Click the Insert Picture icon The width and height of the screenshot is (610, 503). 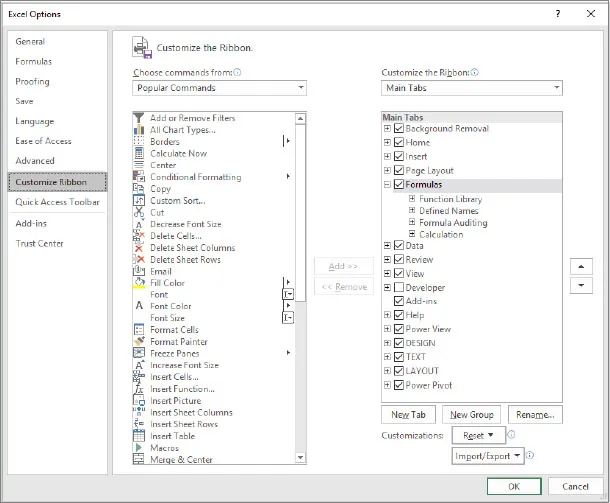139,401
